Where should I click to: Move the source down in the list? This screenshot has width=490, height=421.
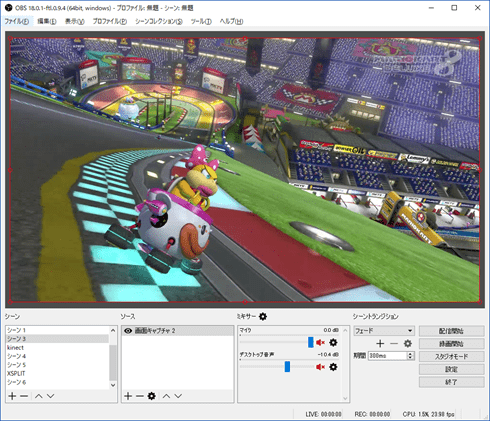(x=178, y=396)
